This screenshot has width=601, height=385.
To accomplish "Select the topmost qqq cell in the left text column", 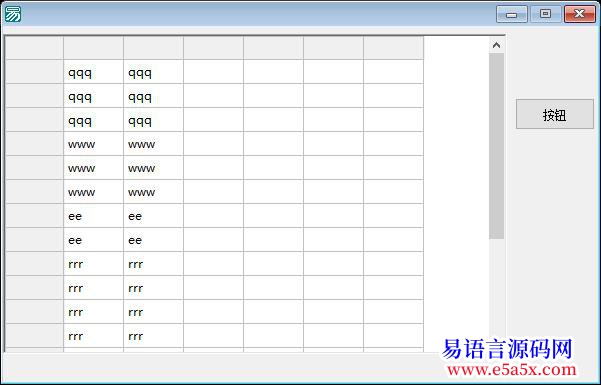I will (94, 72).
